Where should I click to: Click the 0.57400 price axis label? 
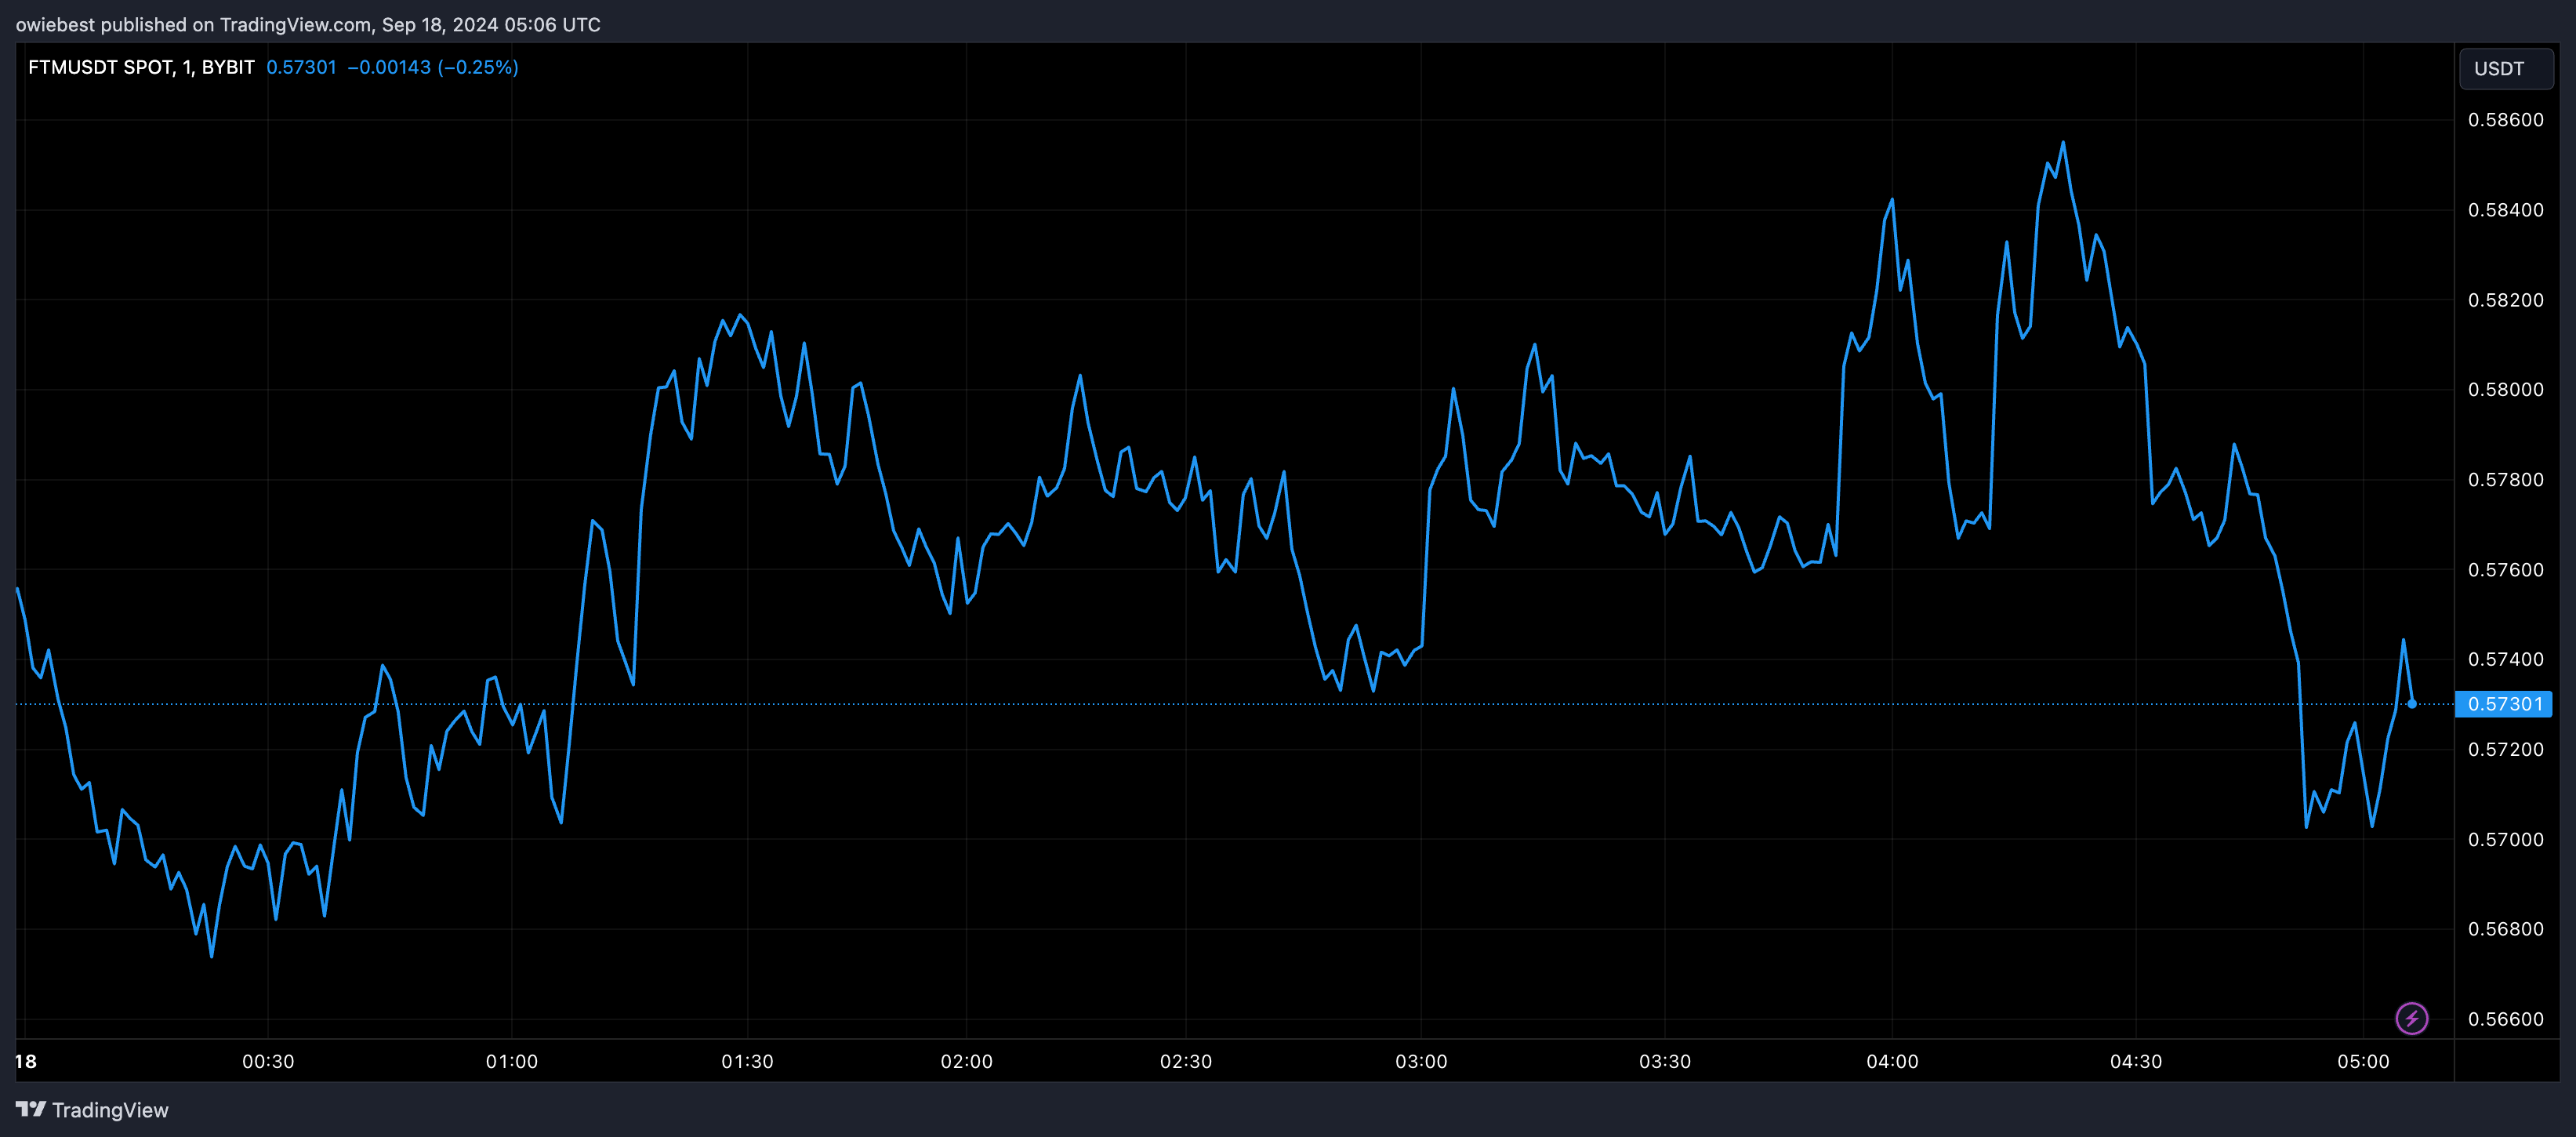coord(2506,659)
